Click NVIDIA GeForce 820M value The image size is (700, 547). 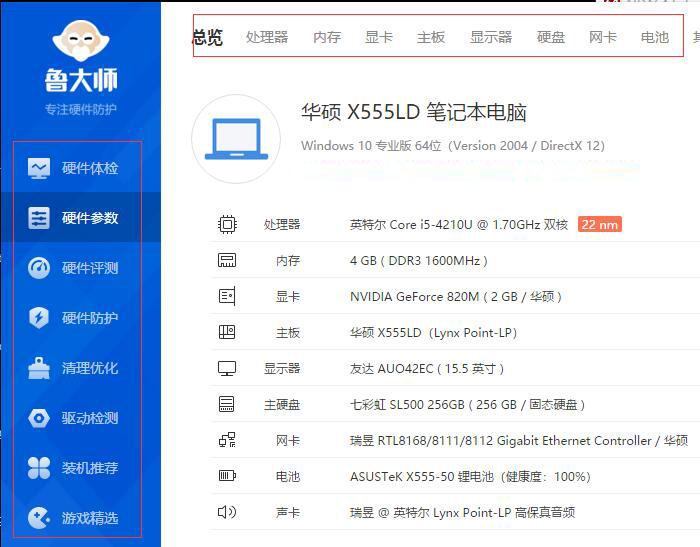coord(456,296)
